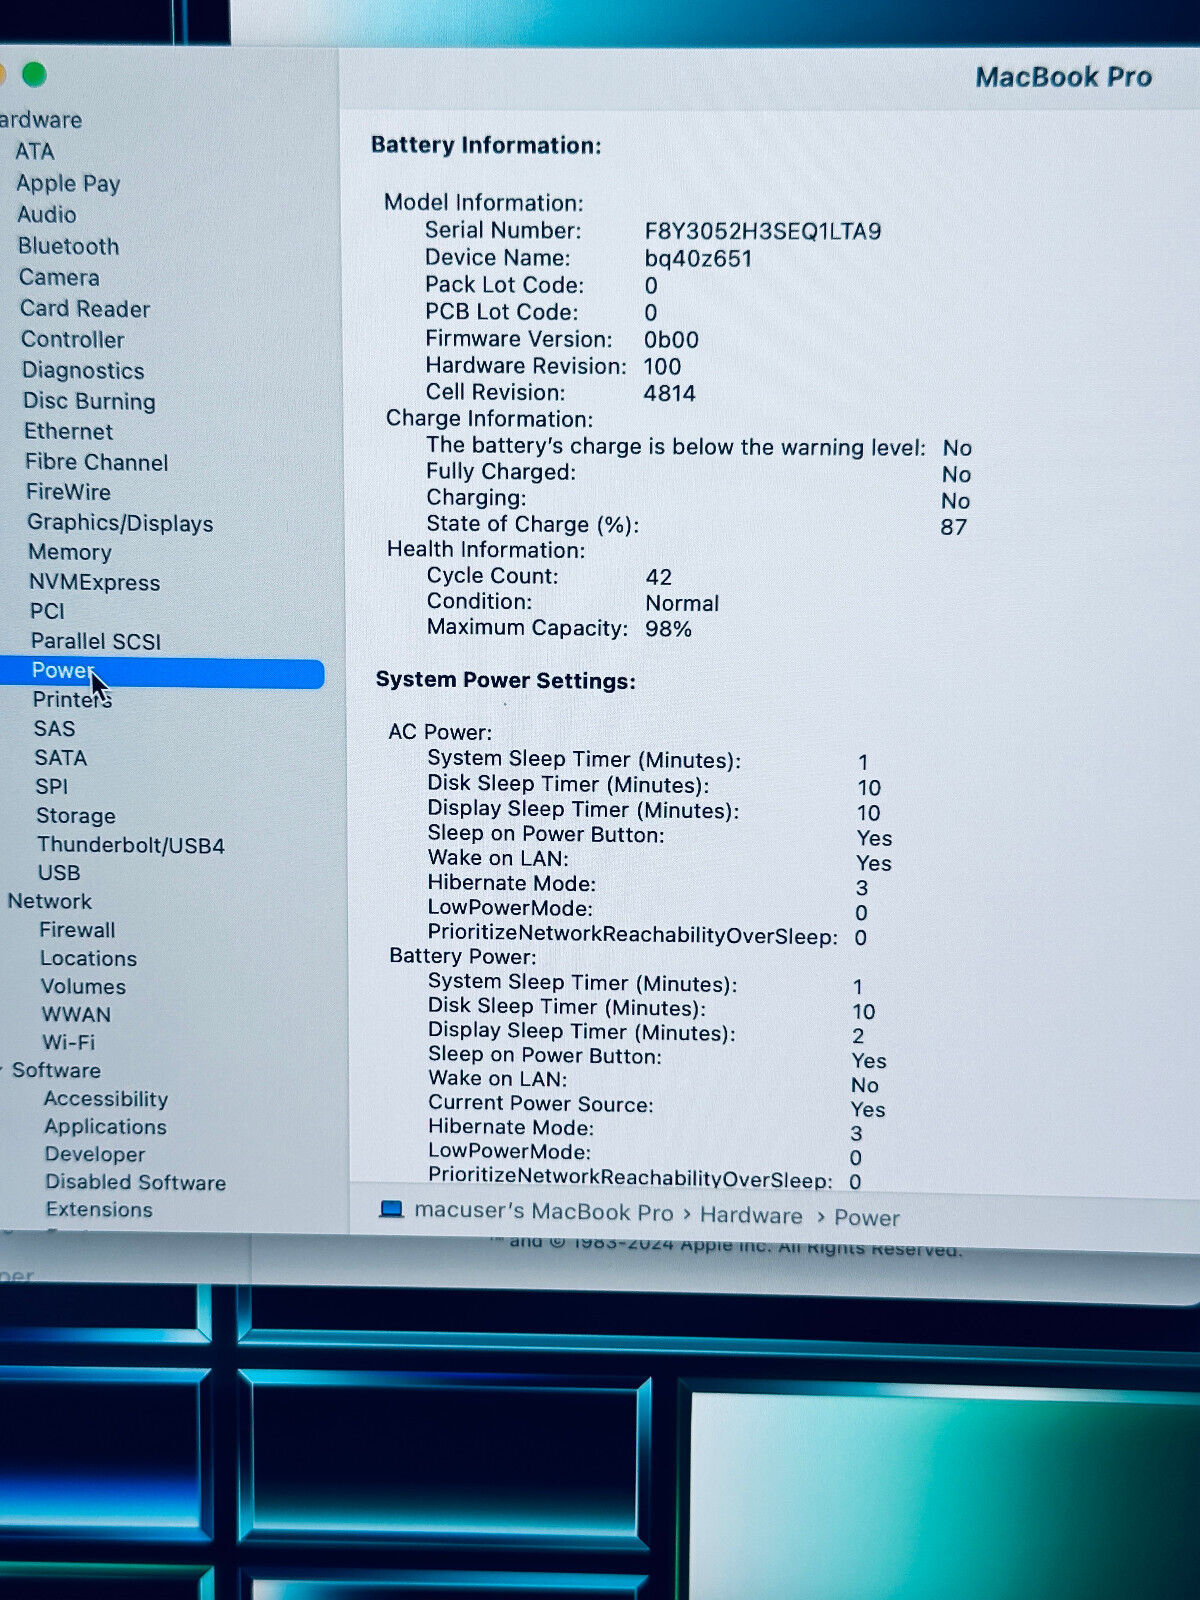This screenshot has height=1600, width=1200.
Task: Click Power in the path breadcrumb
Action: (866, 1217)
